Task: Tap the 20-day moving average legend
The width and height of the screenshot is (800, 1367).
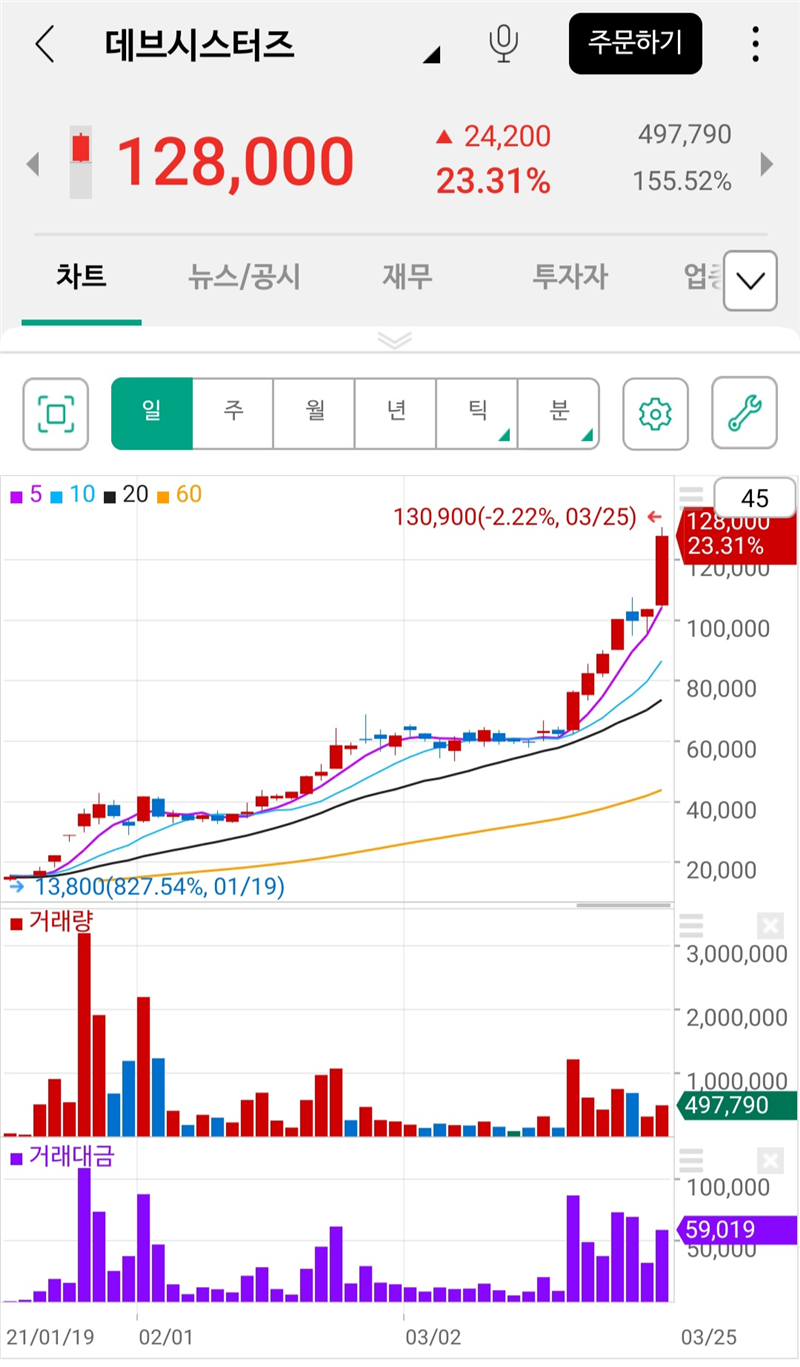Action: click(125, 494)
